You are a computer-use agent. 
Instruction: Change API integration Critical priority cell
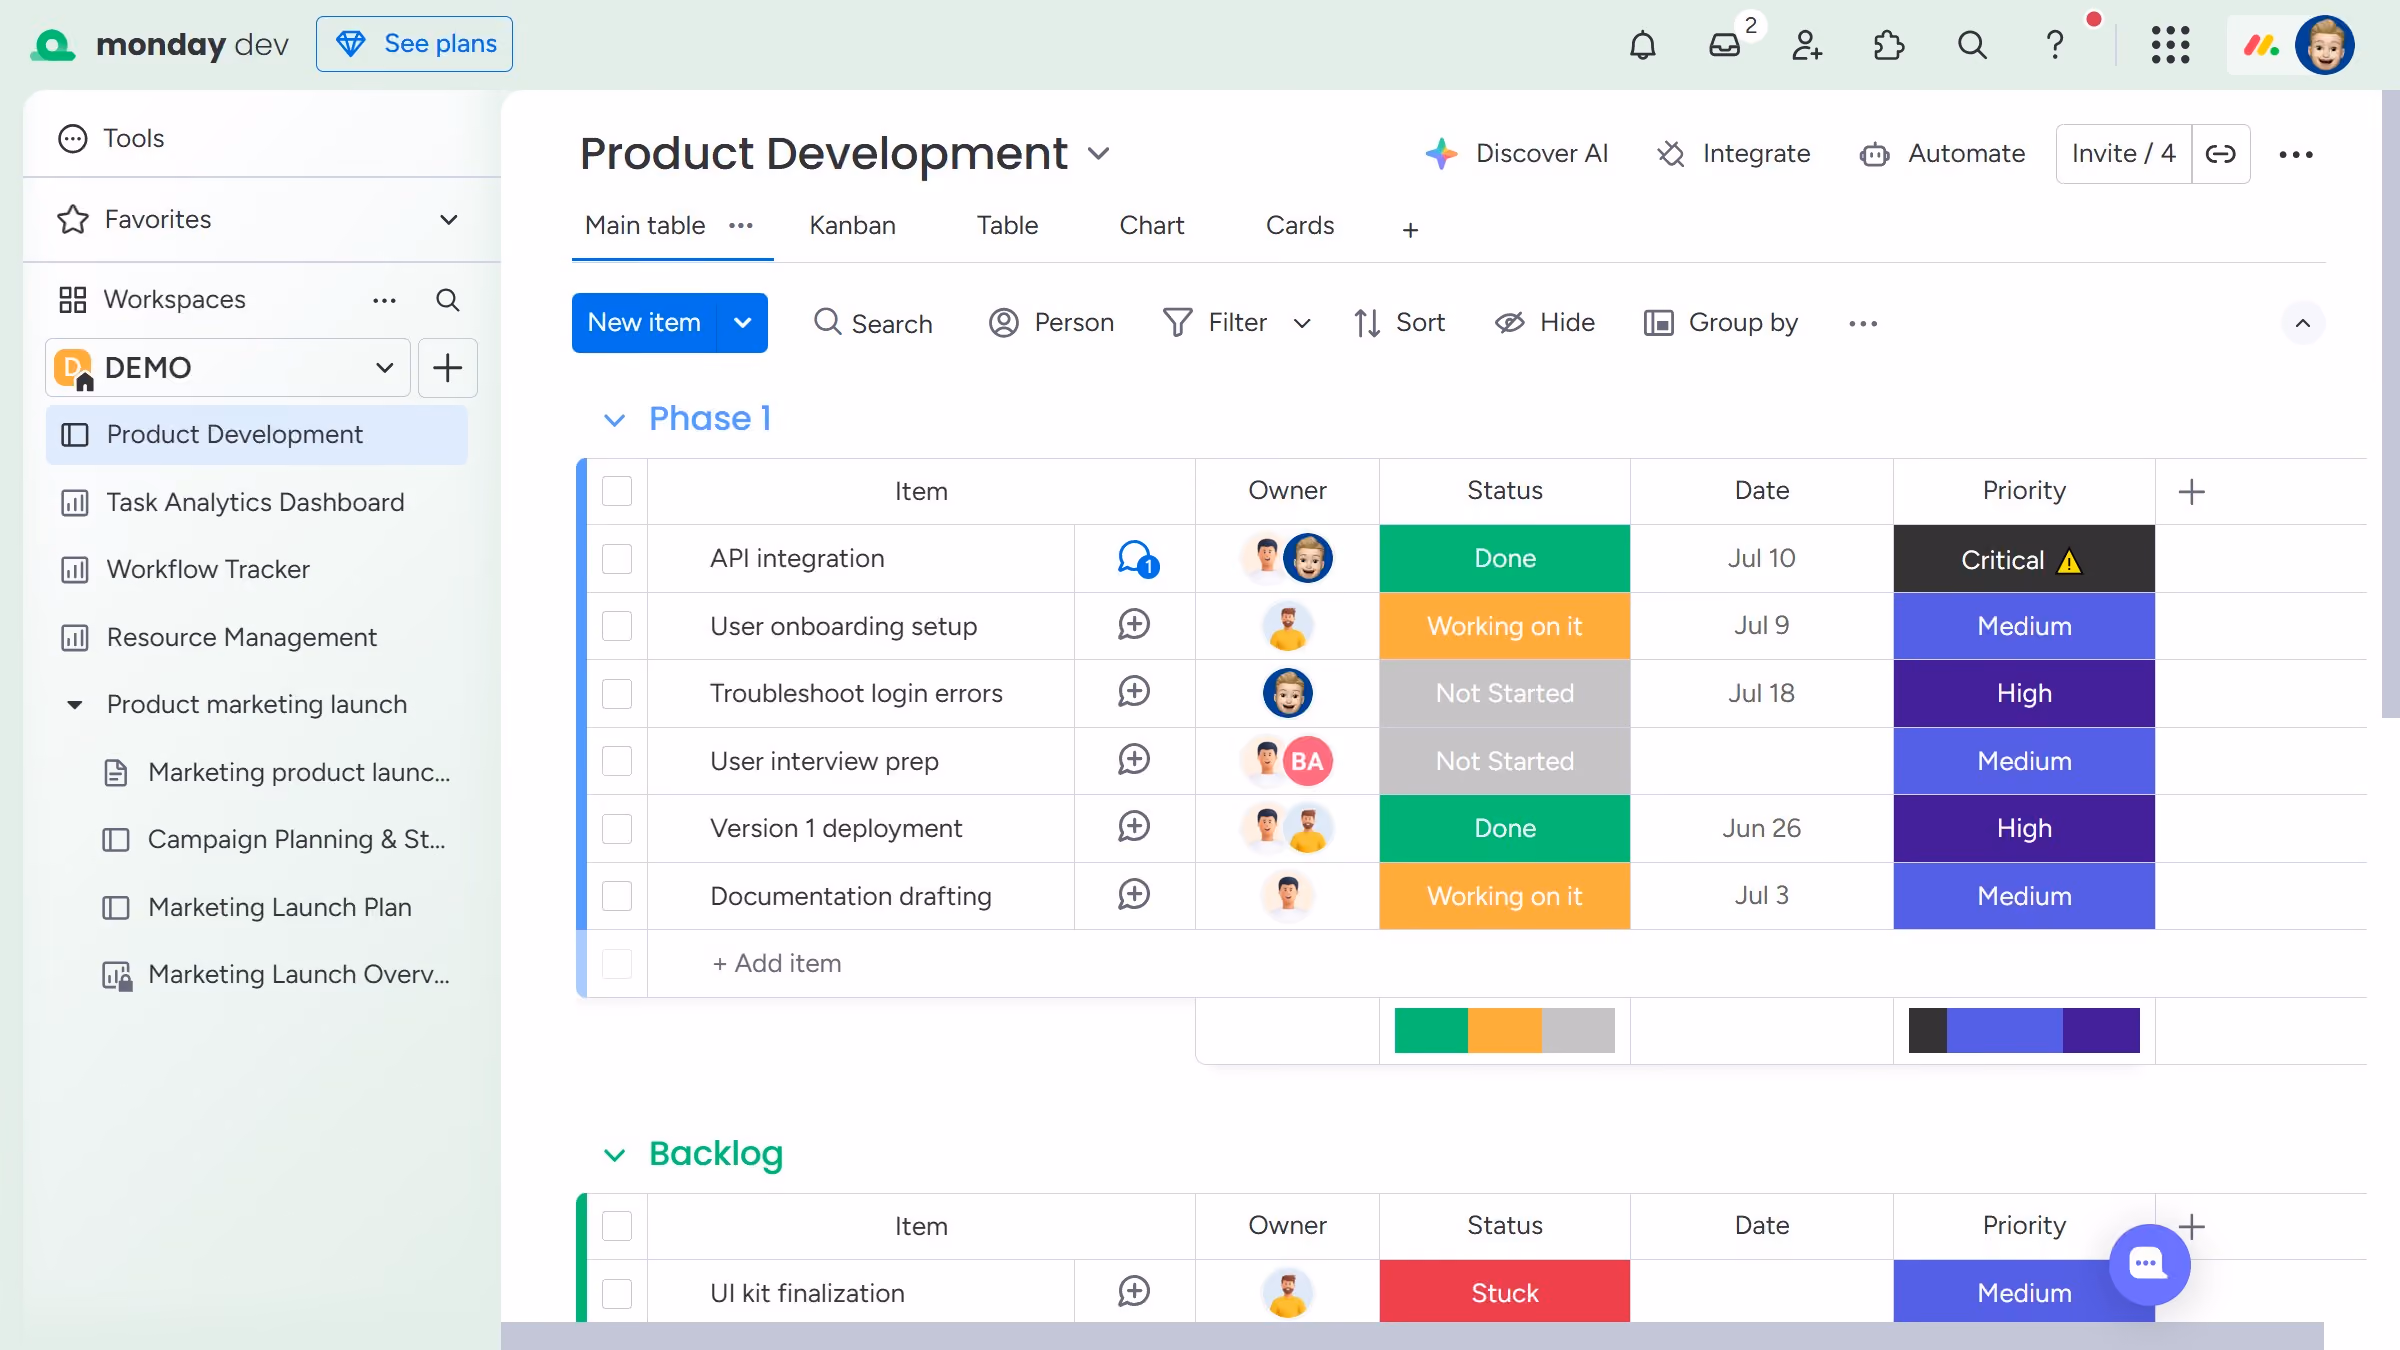click(2024, 559)
